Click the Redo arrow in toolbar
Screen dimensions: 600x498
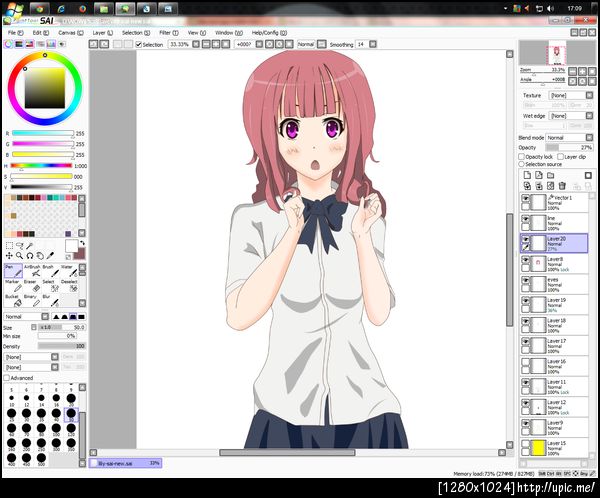tap(104, 44)
